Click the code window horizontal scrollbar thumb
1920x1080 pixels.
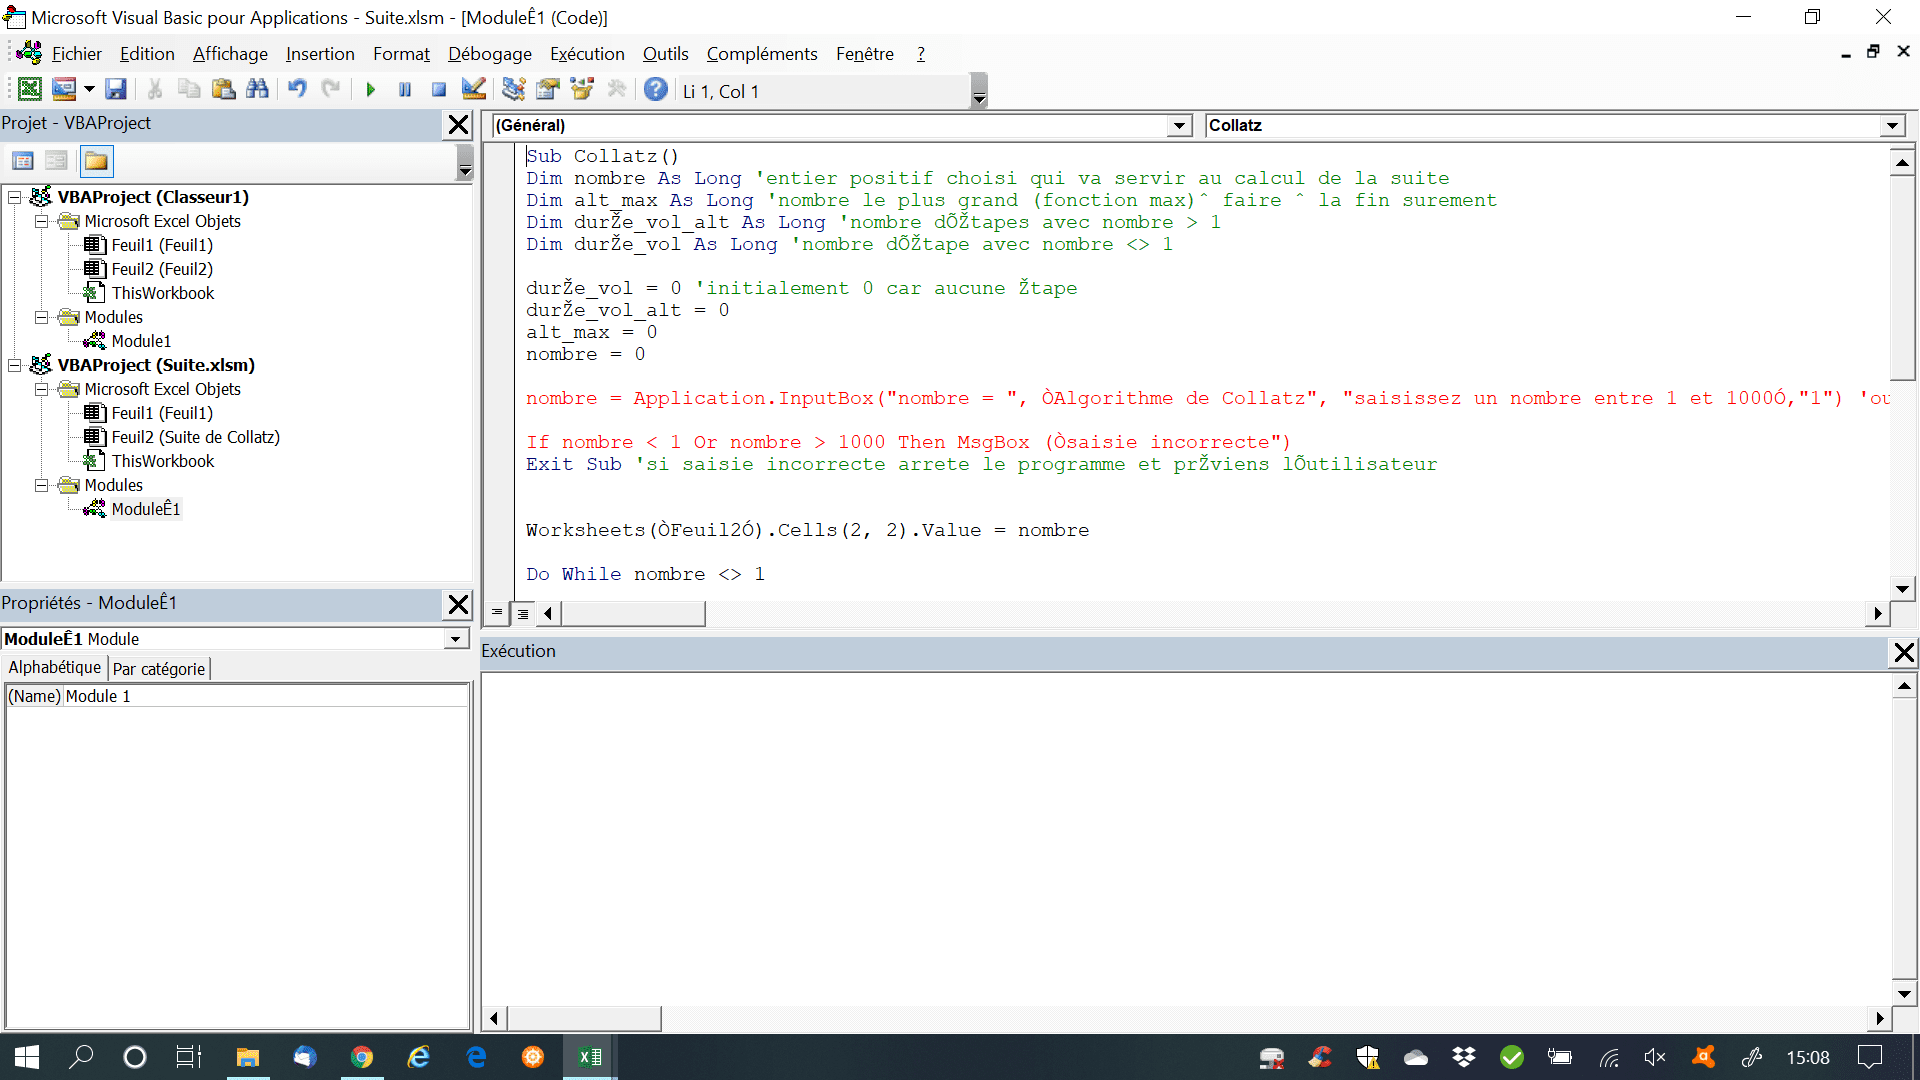click(633, 613)
